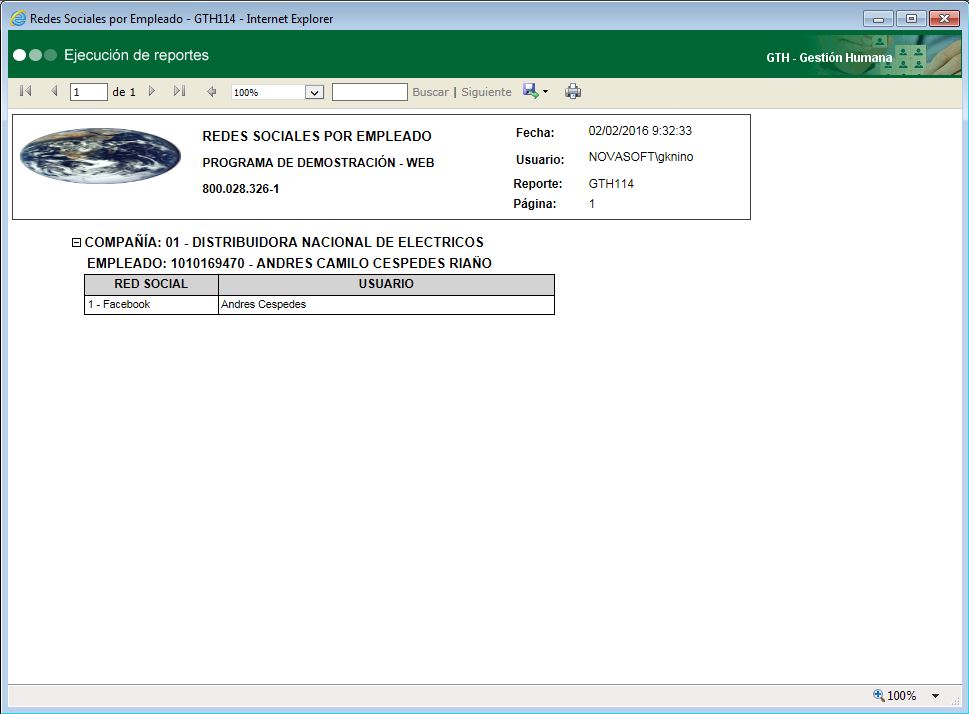Go to the first page of the report
Screen dimensions: 969x714
click(x=24, y=91)
